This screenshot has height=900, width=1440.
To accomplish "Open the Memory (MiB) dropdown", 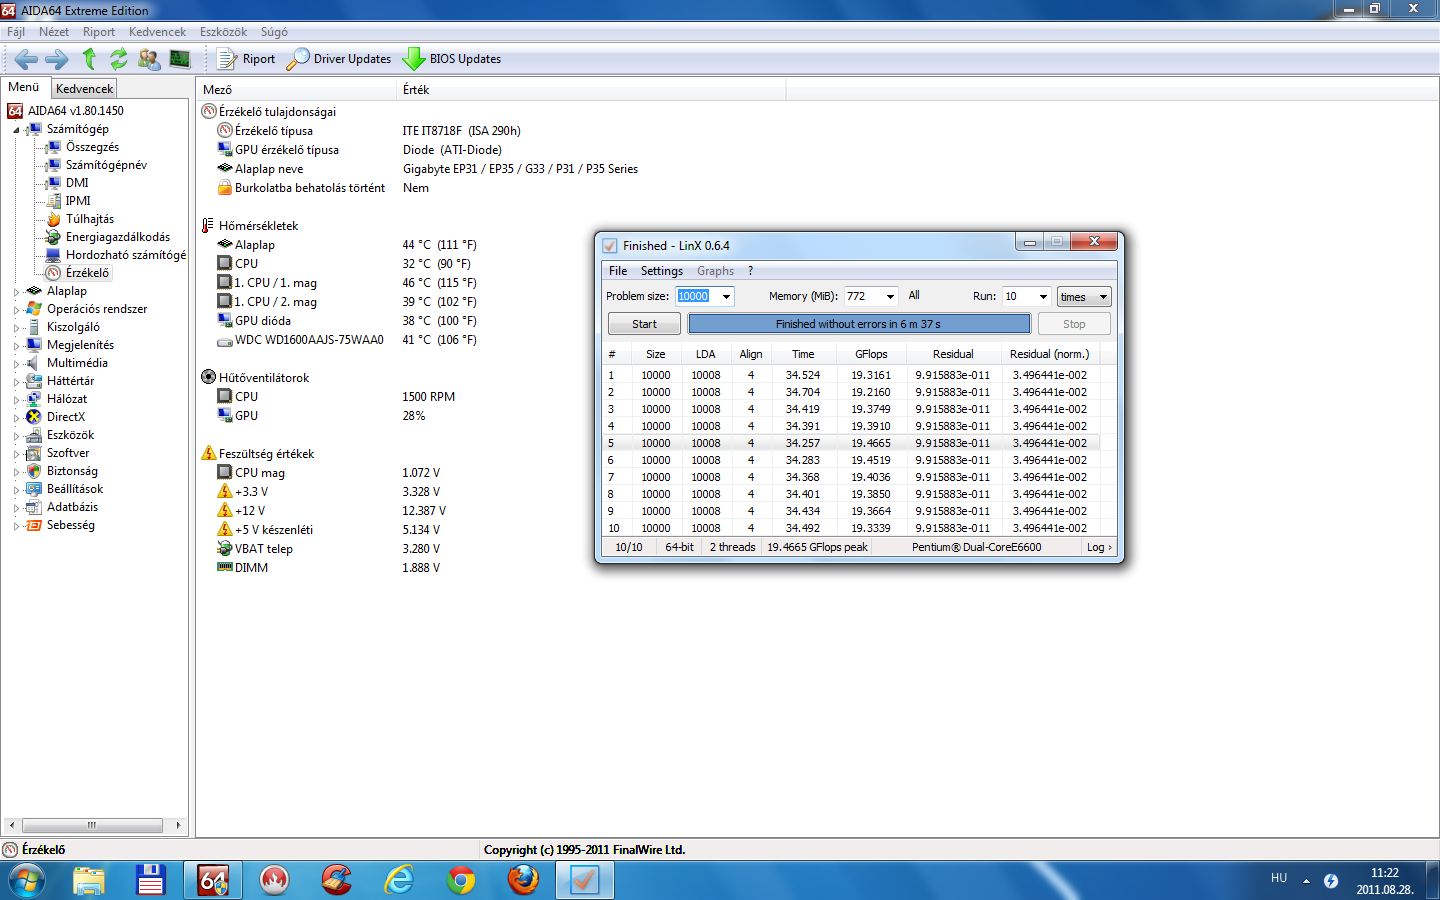I will coord(890,297).
